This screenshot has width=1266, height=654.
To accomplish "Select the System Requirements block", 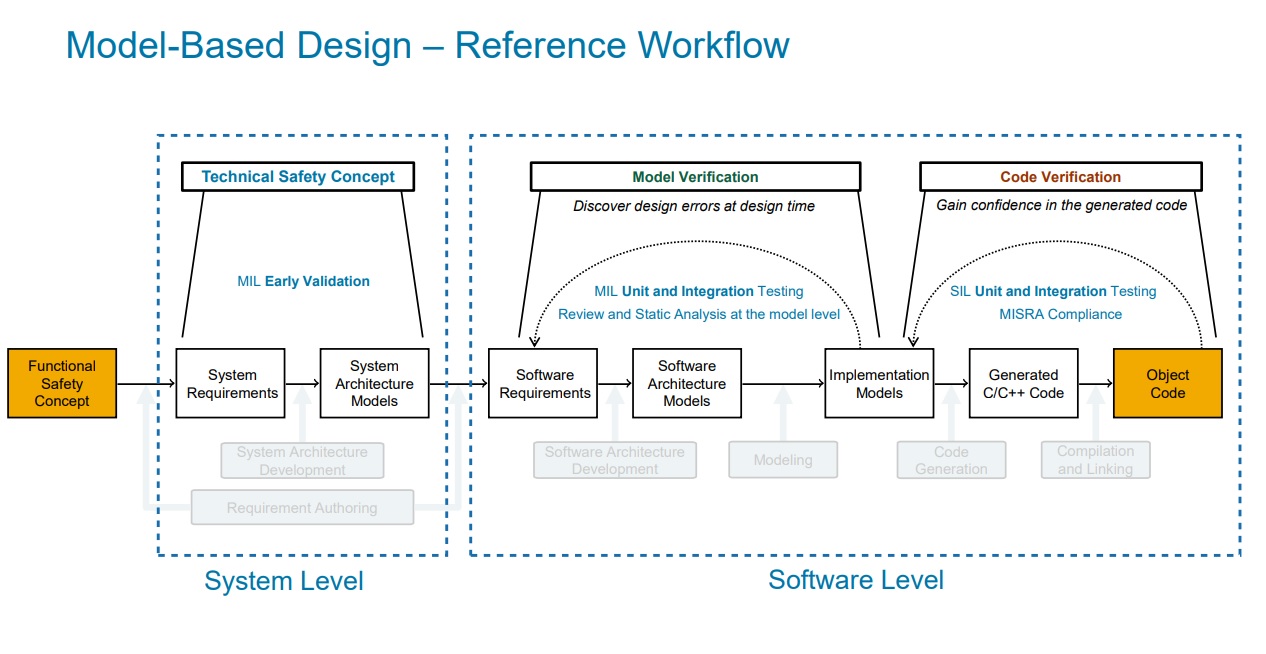I will pos(231,383).
